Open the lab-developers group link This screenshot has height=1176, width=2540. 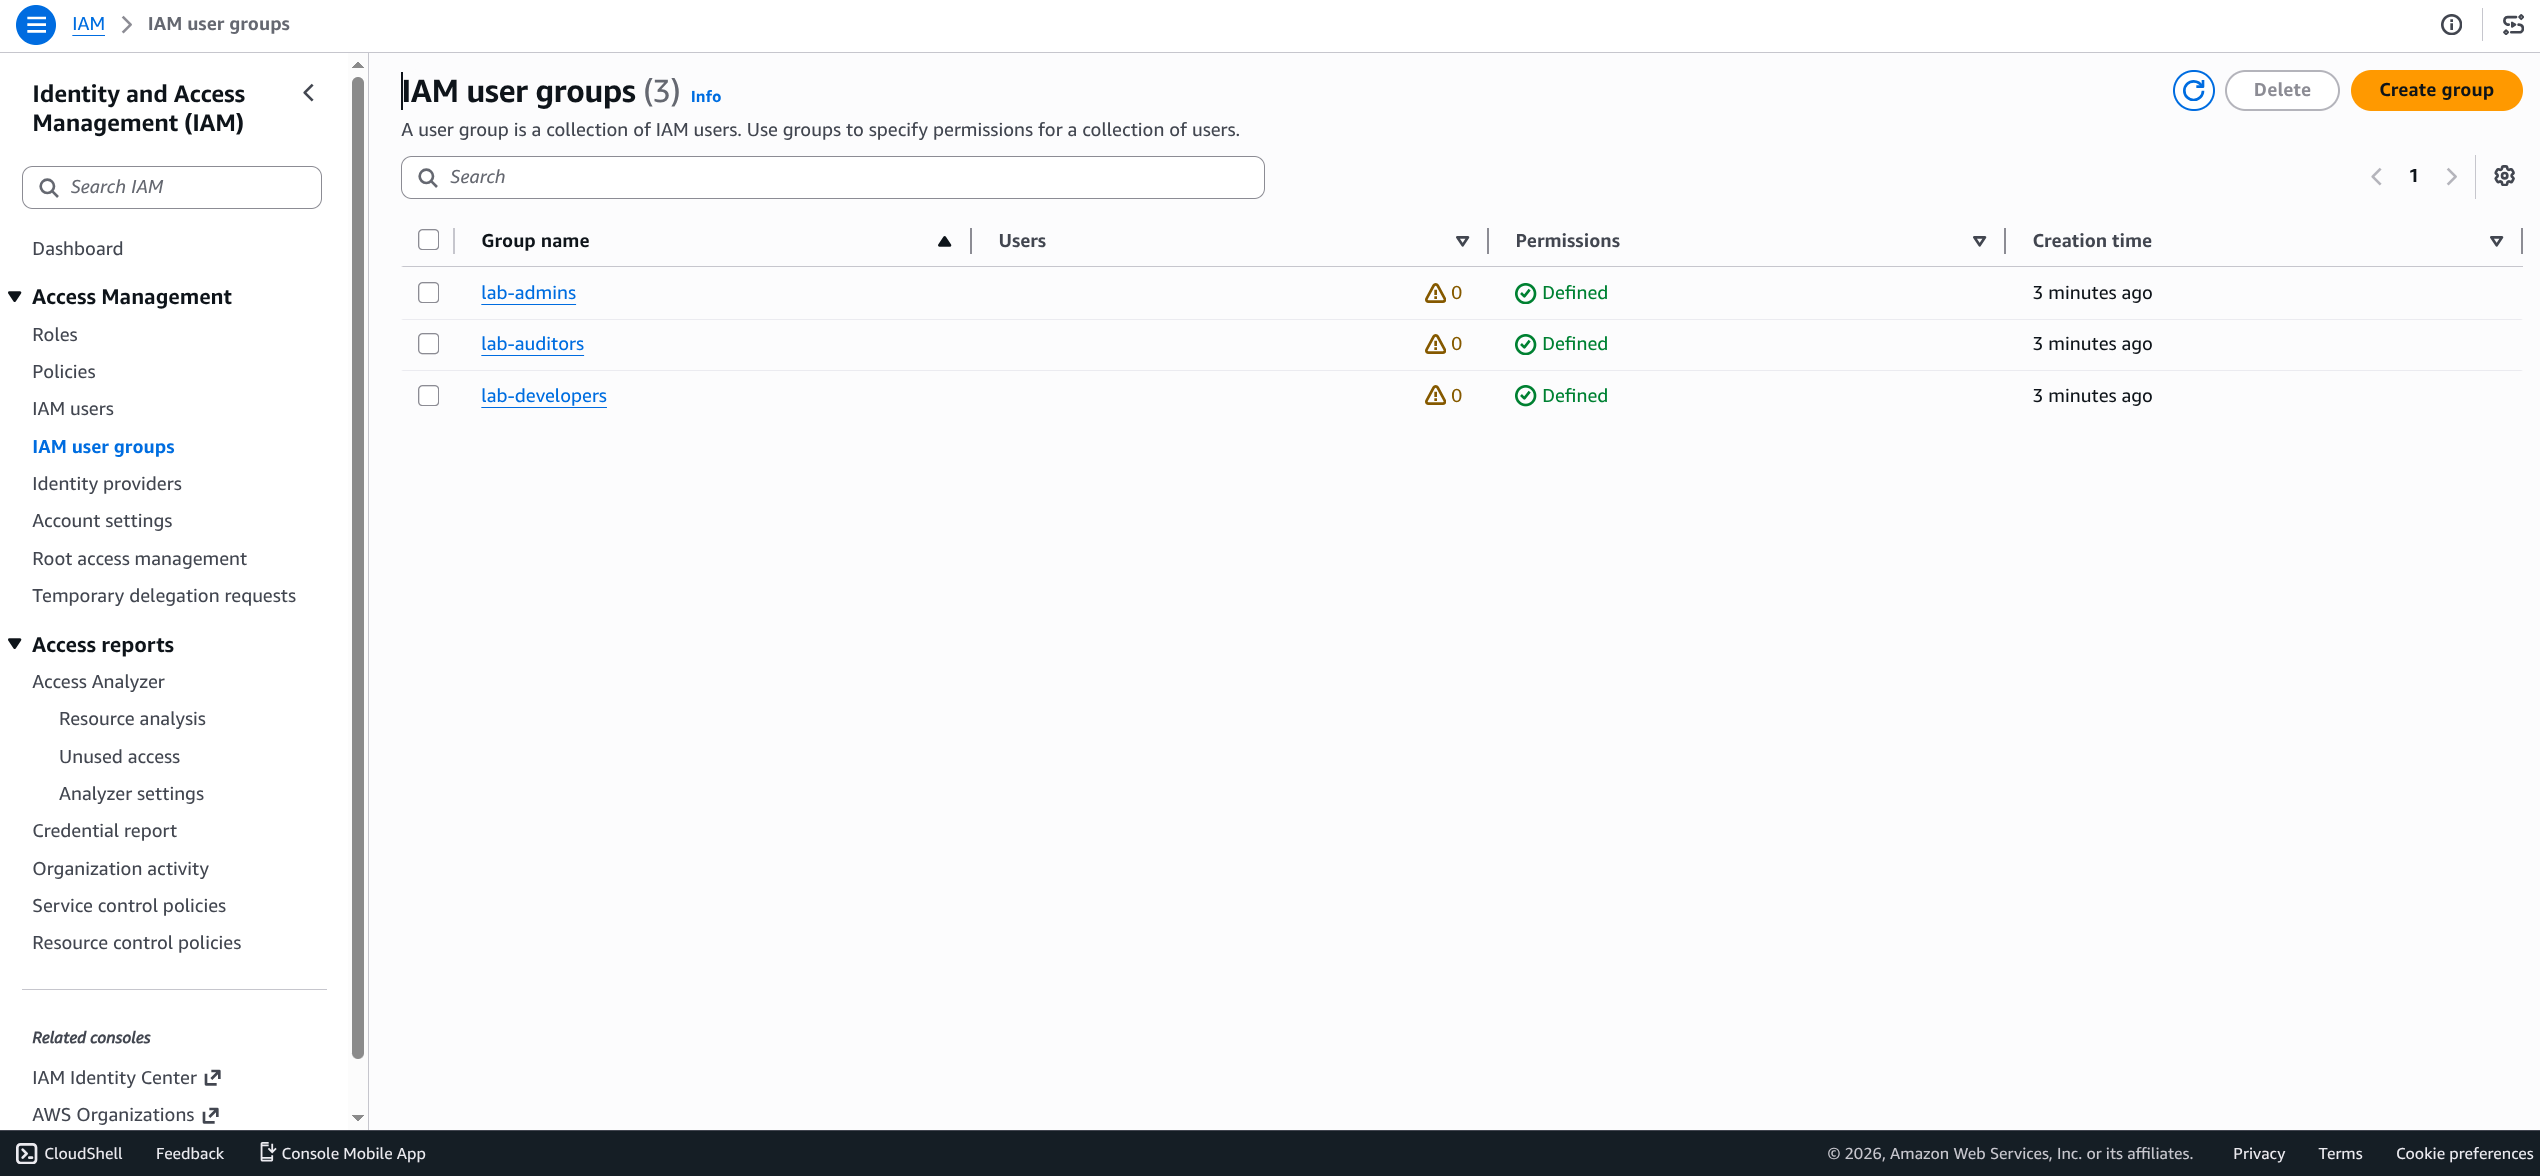(x=543, y=396)
